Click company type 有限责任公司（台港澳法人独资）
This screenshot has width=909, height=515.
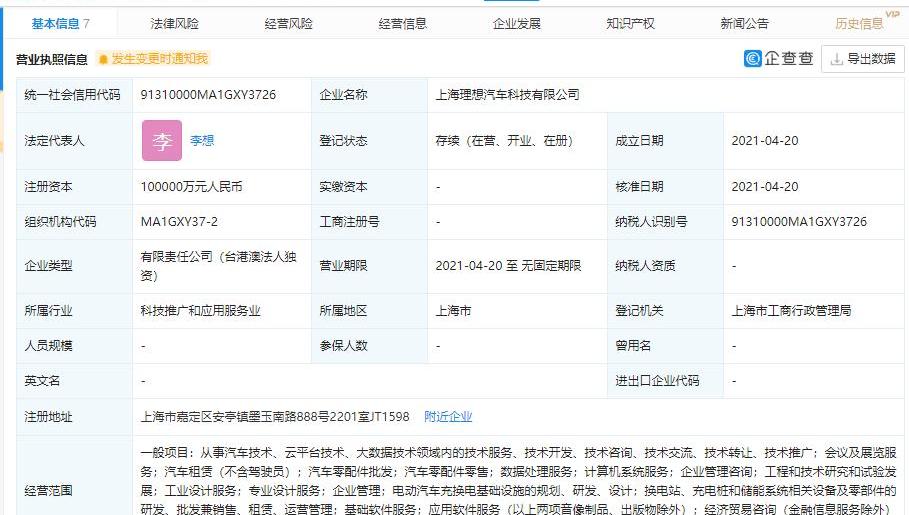click(x=219, y=266)
